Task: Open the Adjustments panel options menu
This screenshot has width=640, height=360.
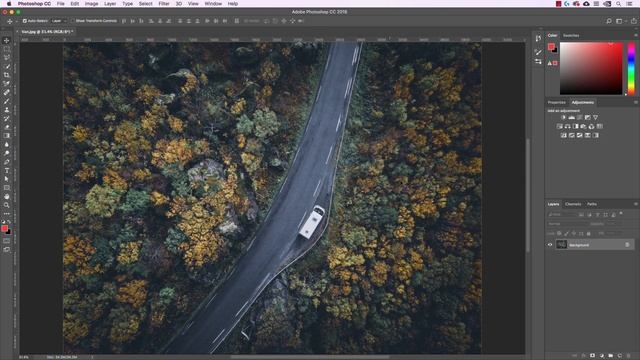Action: click(635, 102)
